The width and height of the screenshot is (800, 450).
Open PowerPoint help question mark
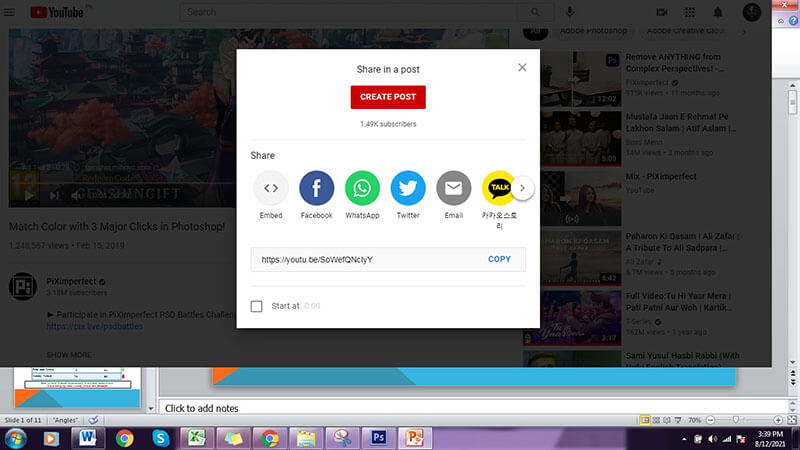pos(793,20)
